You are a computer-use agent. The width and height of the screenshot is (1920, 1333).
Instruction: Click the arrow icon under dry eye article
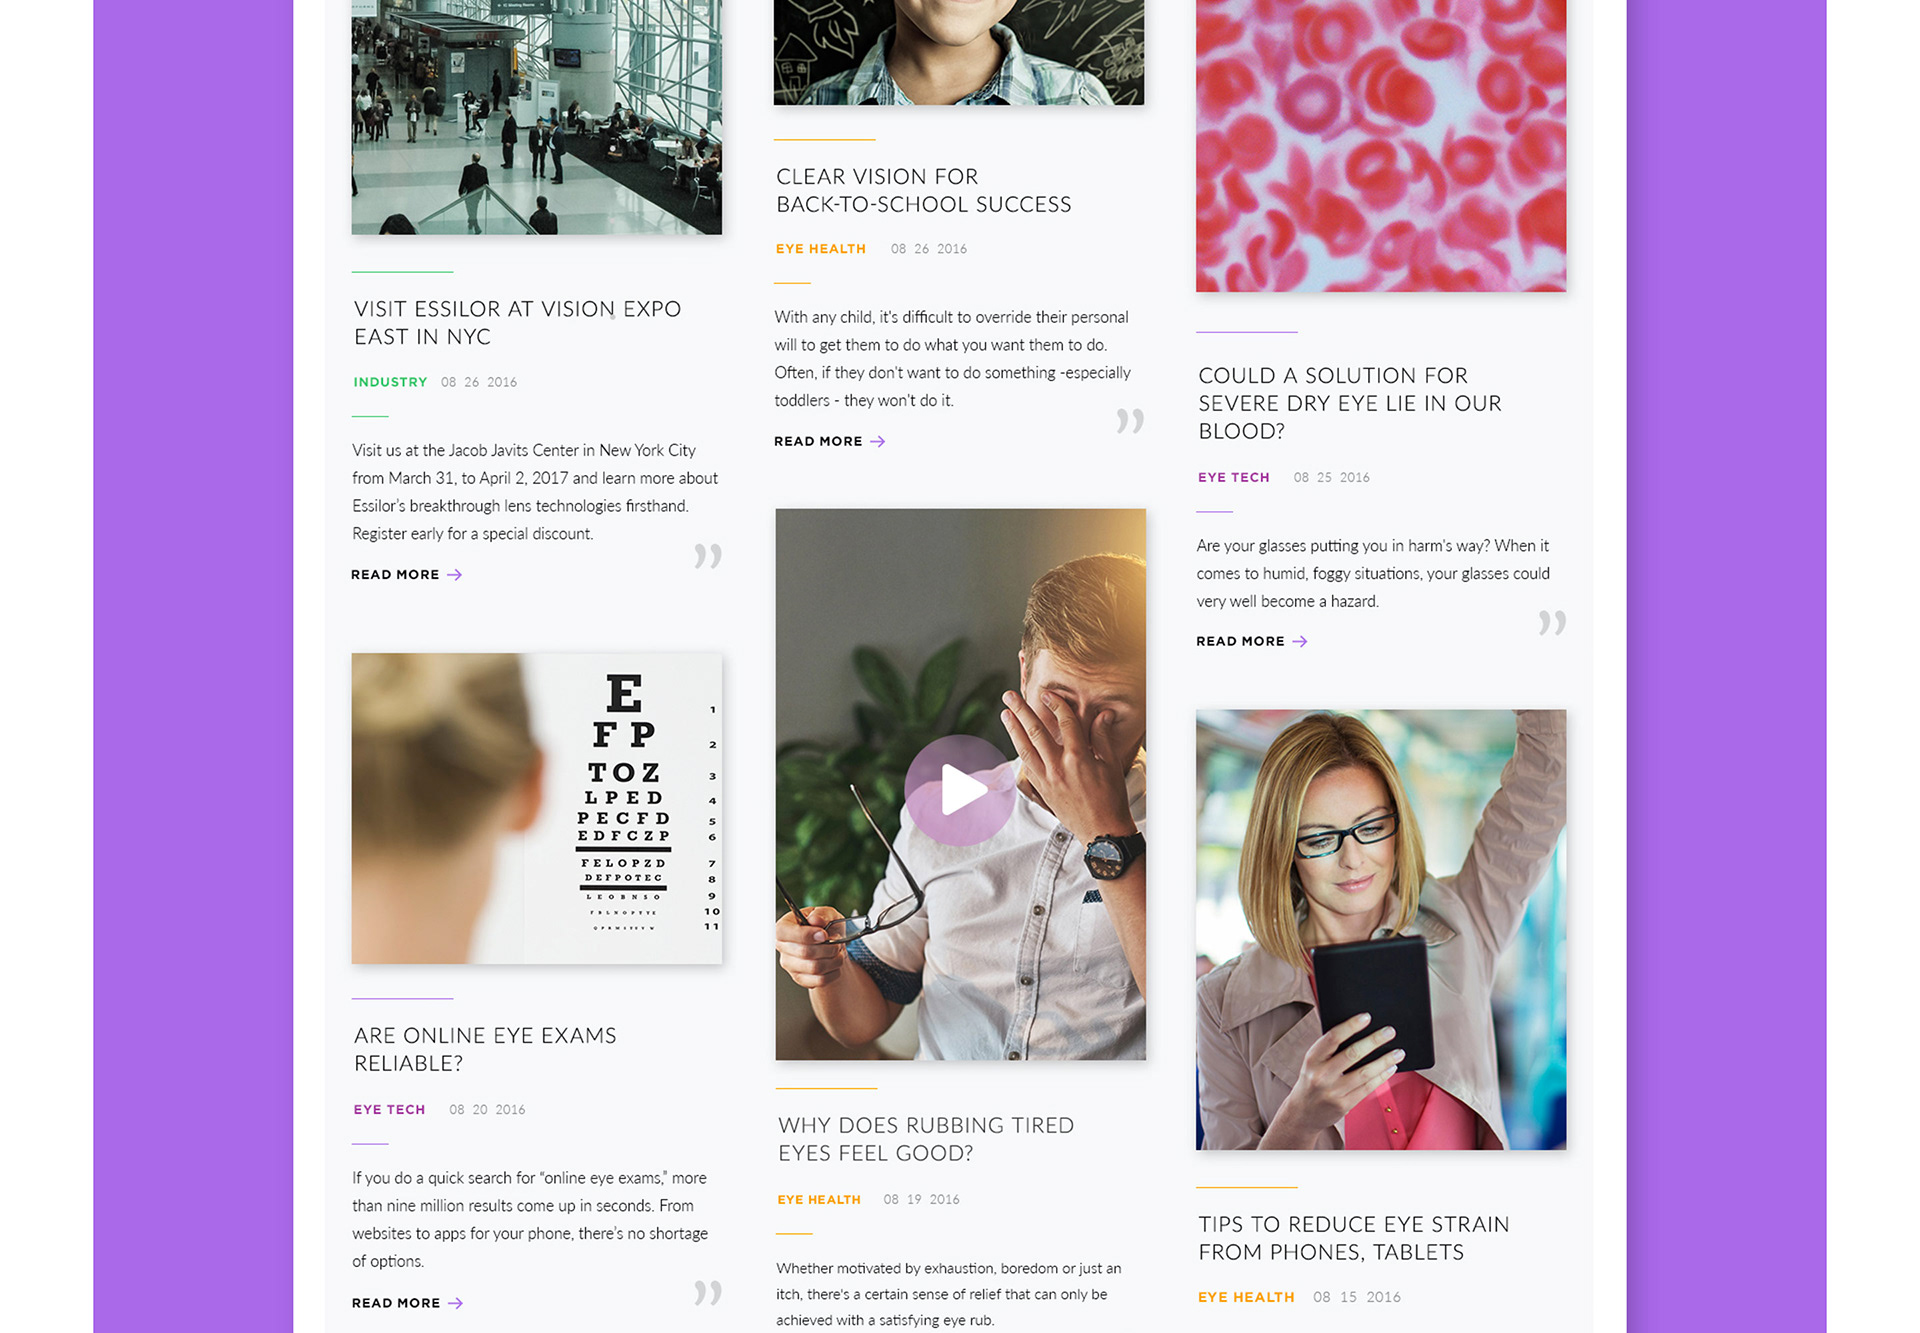tap(1299, 641)
